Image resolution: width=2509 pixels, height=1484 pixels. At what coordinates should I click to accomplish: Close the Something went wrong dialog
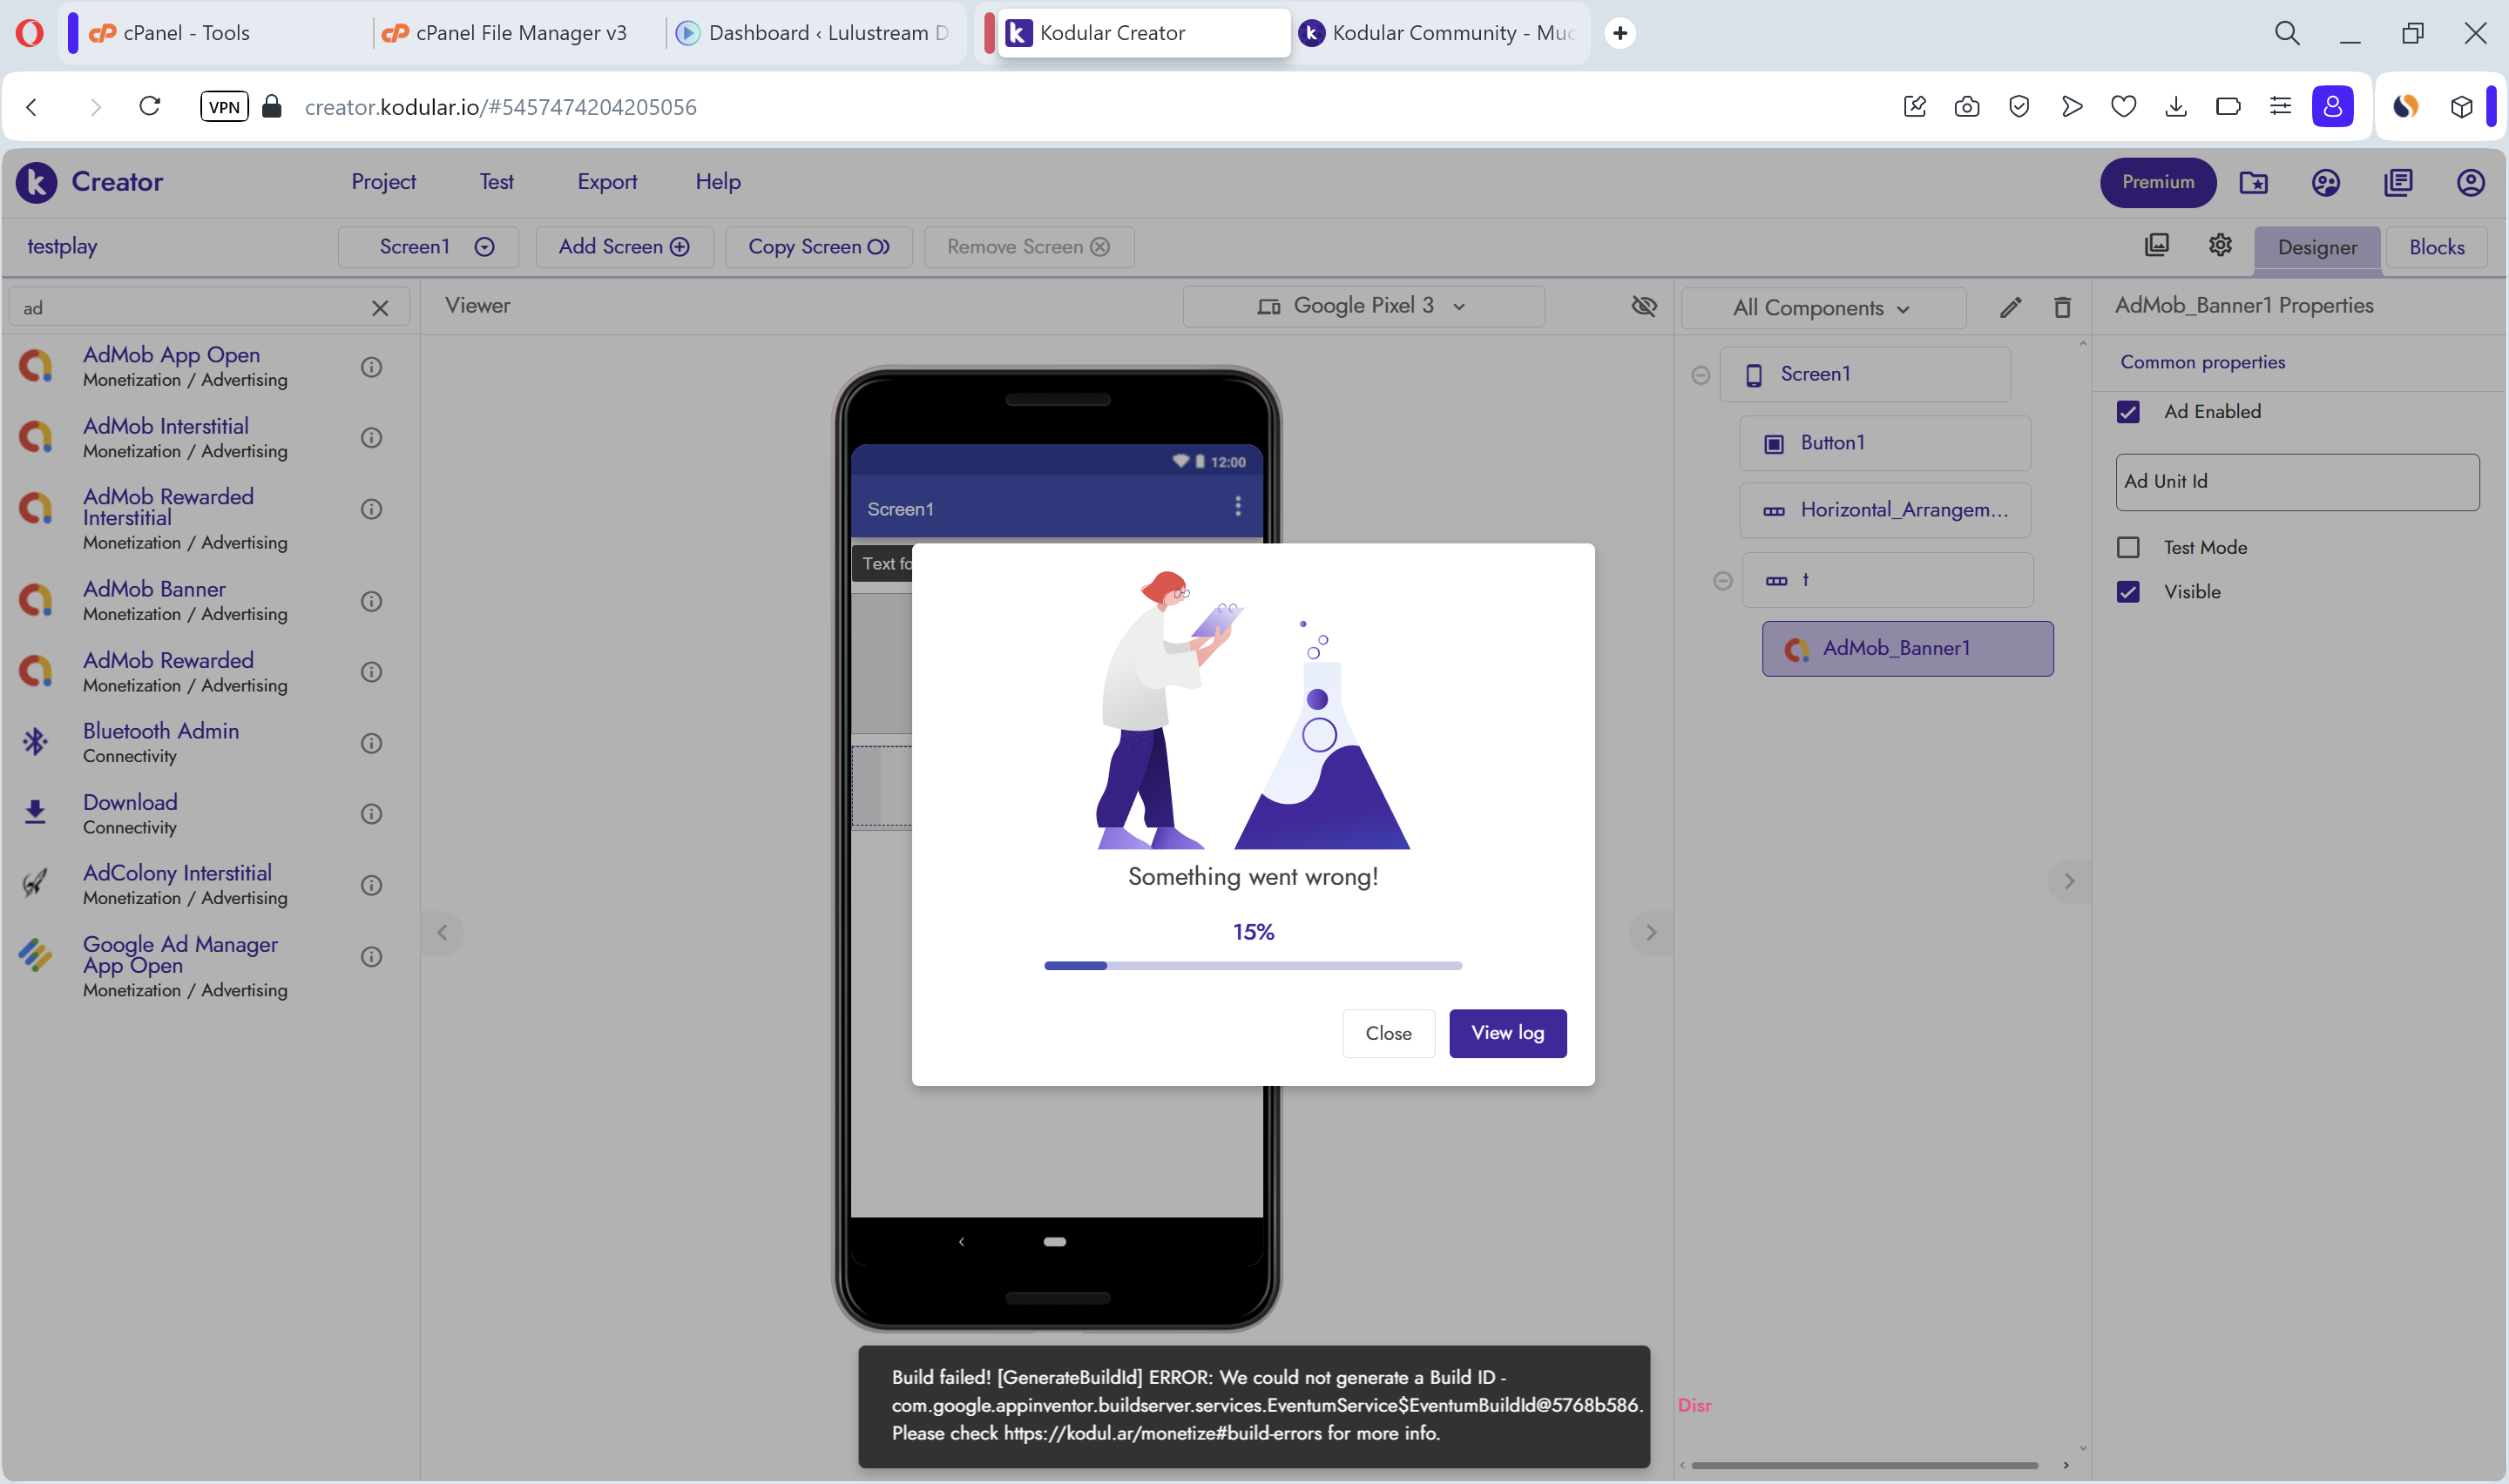(x=1388, y=1033)
